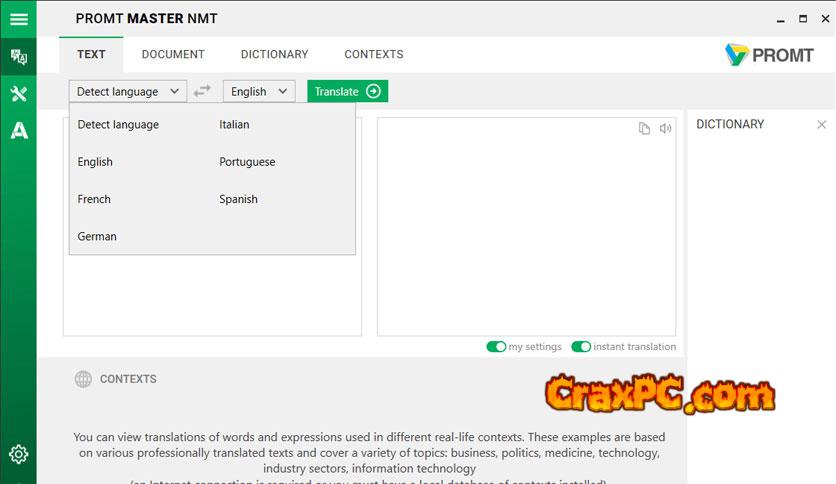Viewport: 836px width, 484px height.
Task: Switch to the DICTIONARY tab
Action: (x=275, y=54)
